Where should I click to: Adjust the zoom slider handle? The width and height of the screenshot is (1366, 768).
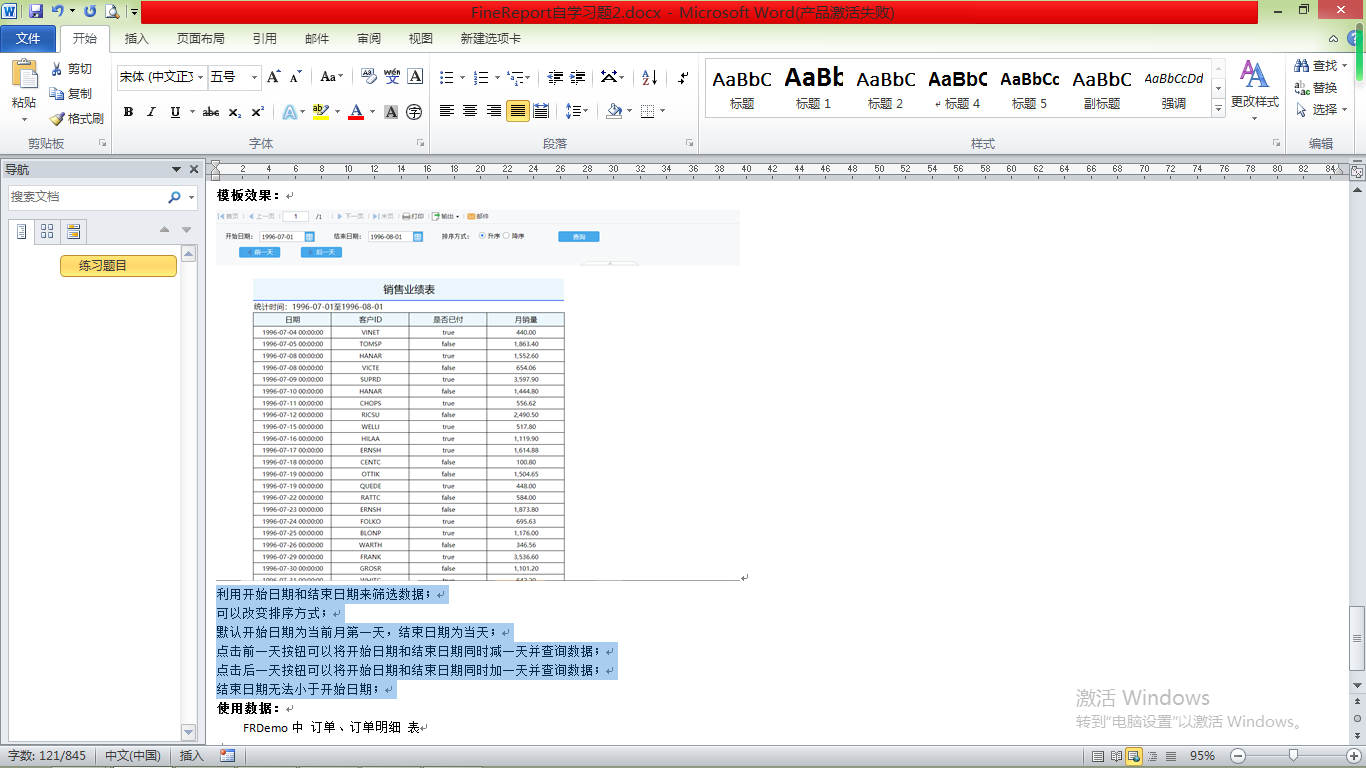(1294, 756)
